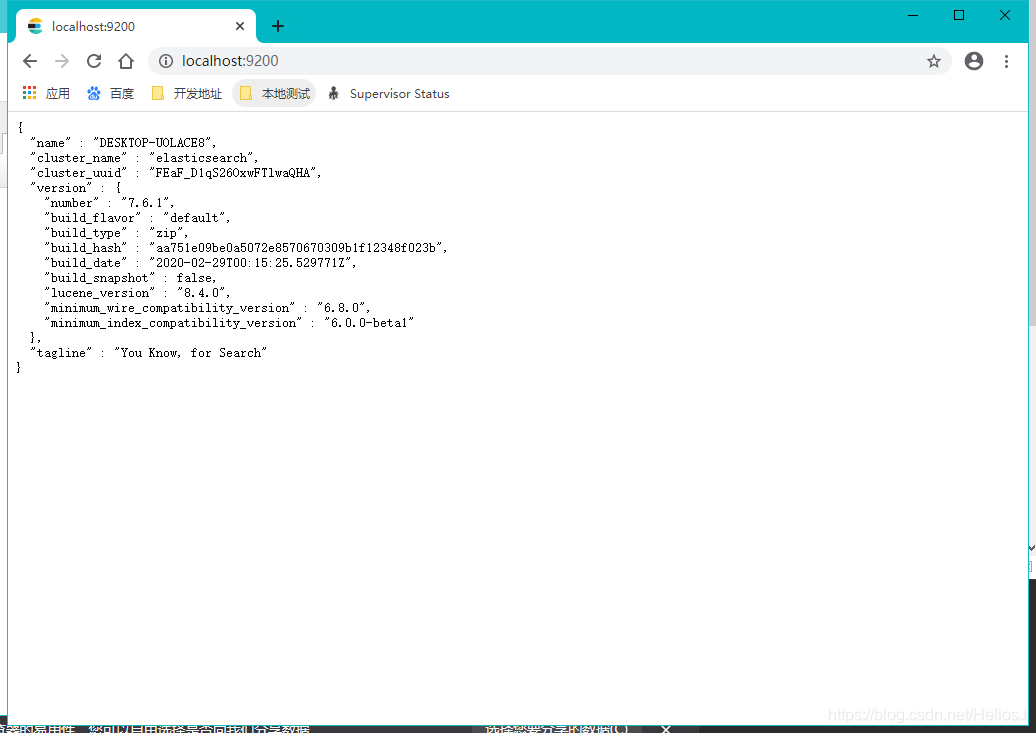Click the build_snapshot value false
The height and width of the screenshot is (733, 1036).
194,278
